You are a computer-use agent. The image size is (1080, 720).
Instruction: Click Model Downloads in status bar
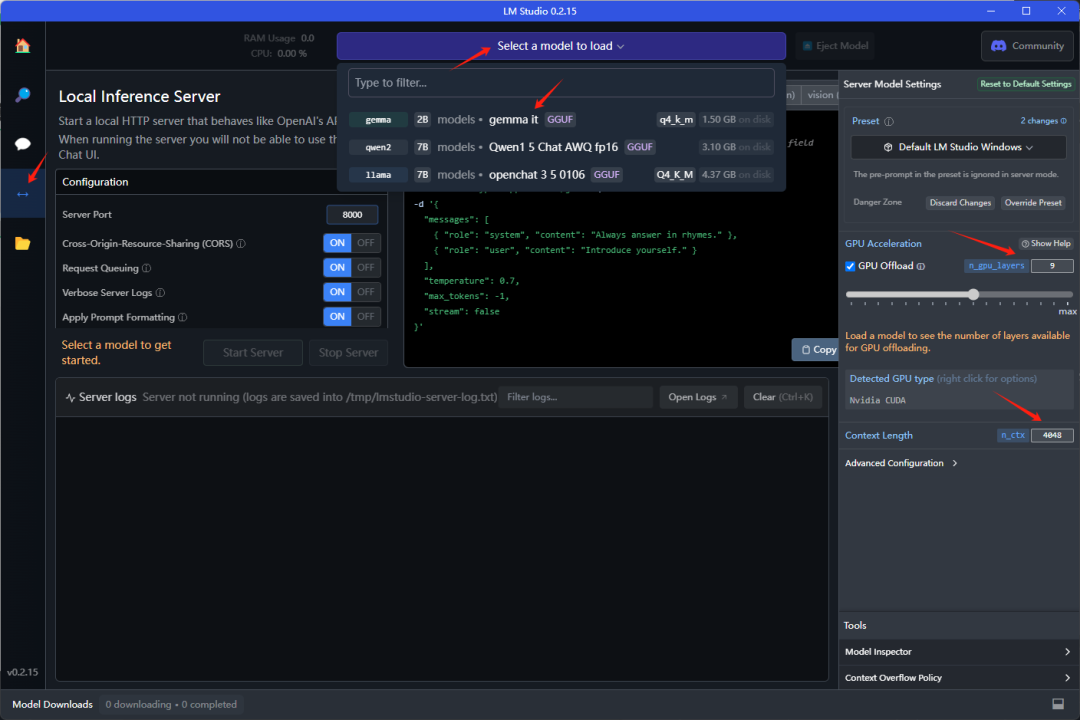tap(52, 704)
